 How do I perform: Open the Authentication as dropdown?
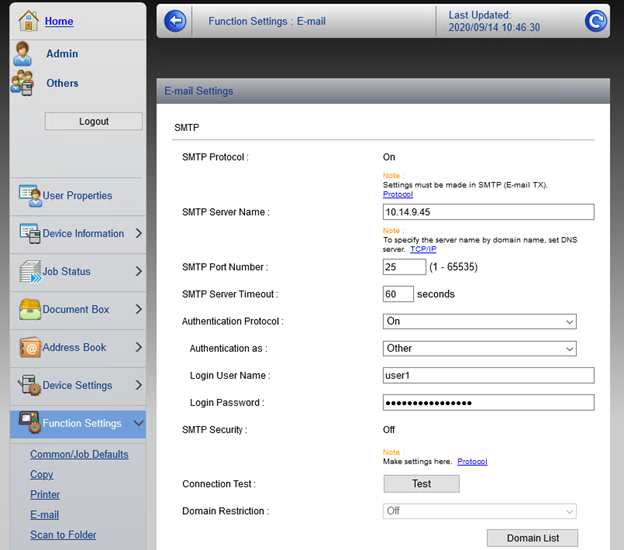[x=480, y=349]
